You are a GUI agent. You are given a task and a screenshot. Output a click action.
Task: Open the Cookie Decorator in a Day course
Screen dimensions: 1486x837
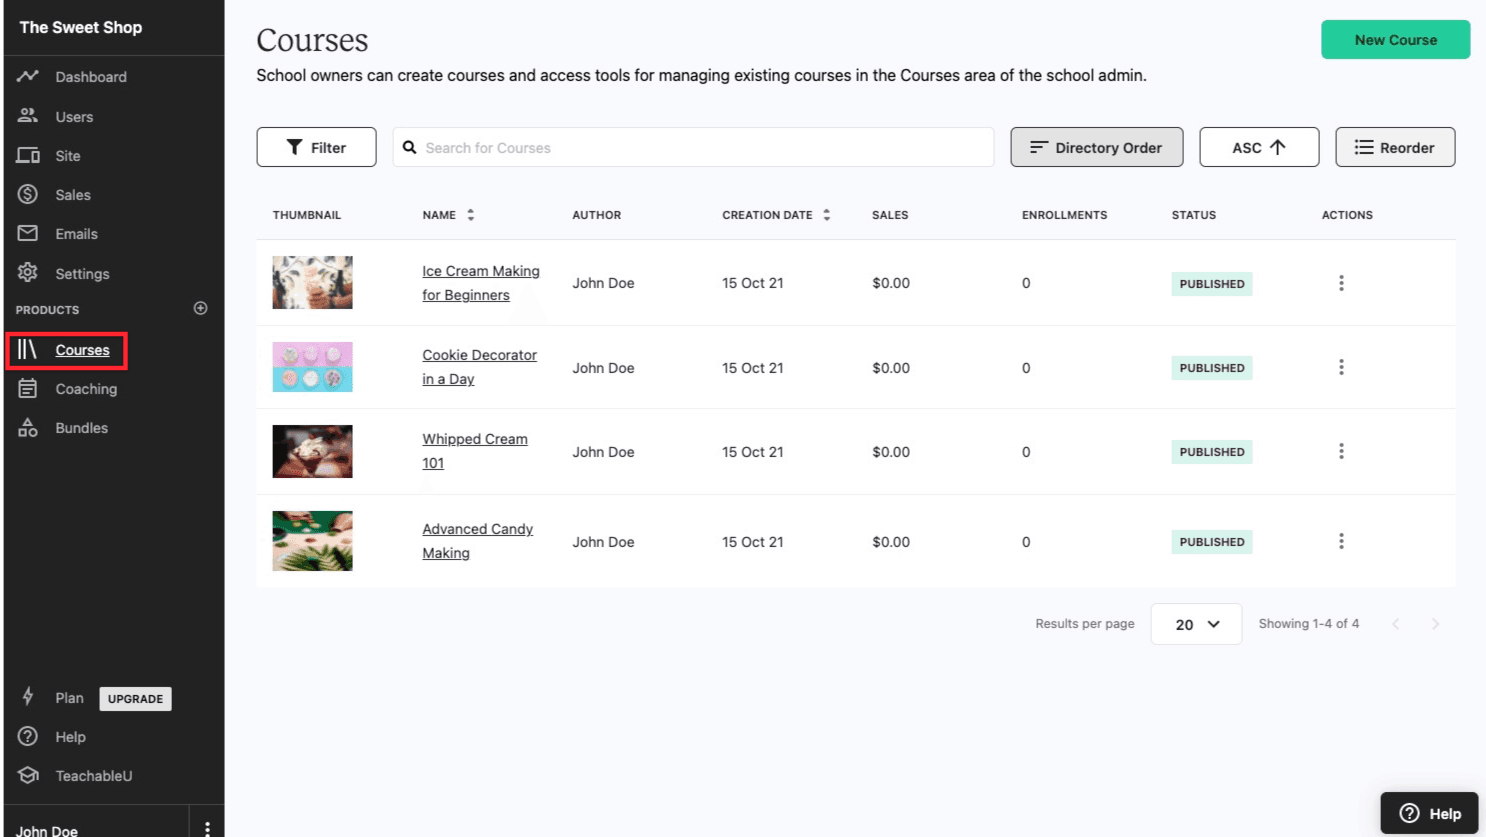coord(480,367)
